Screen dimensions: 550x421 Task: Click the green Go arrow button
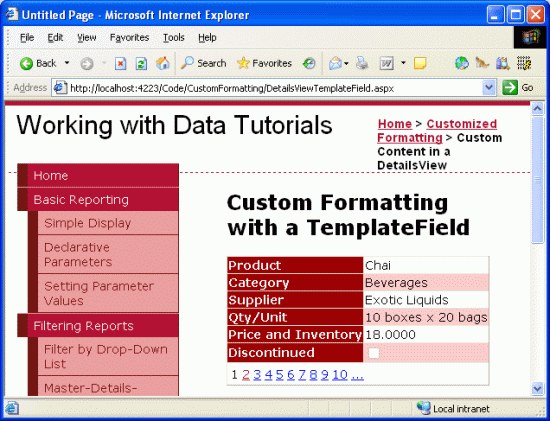click(x=510, y=88)
